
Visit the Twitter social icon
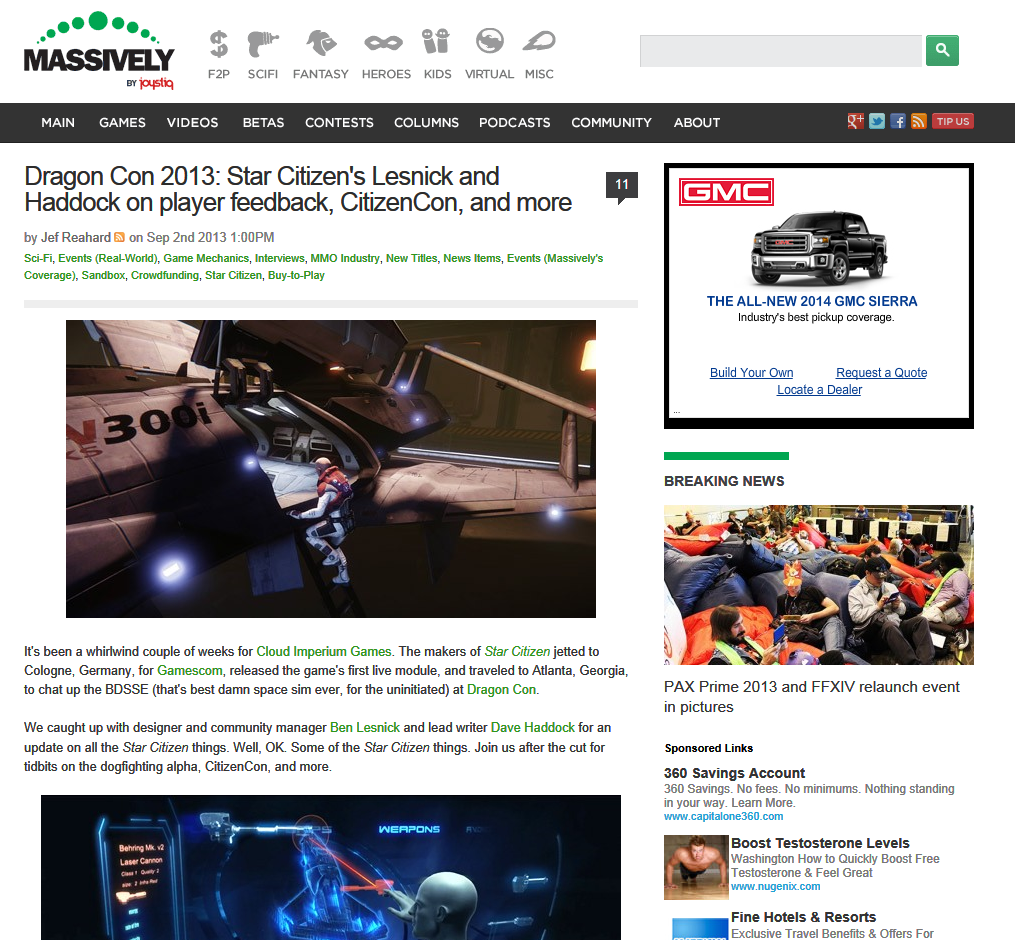[x=877, y=121]
